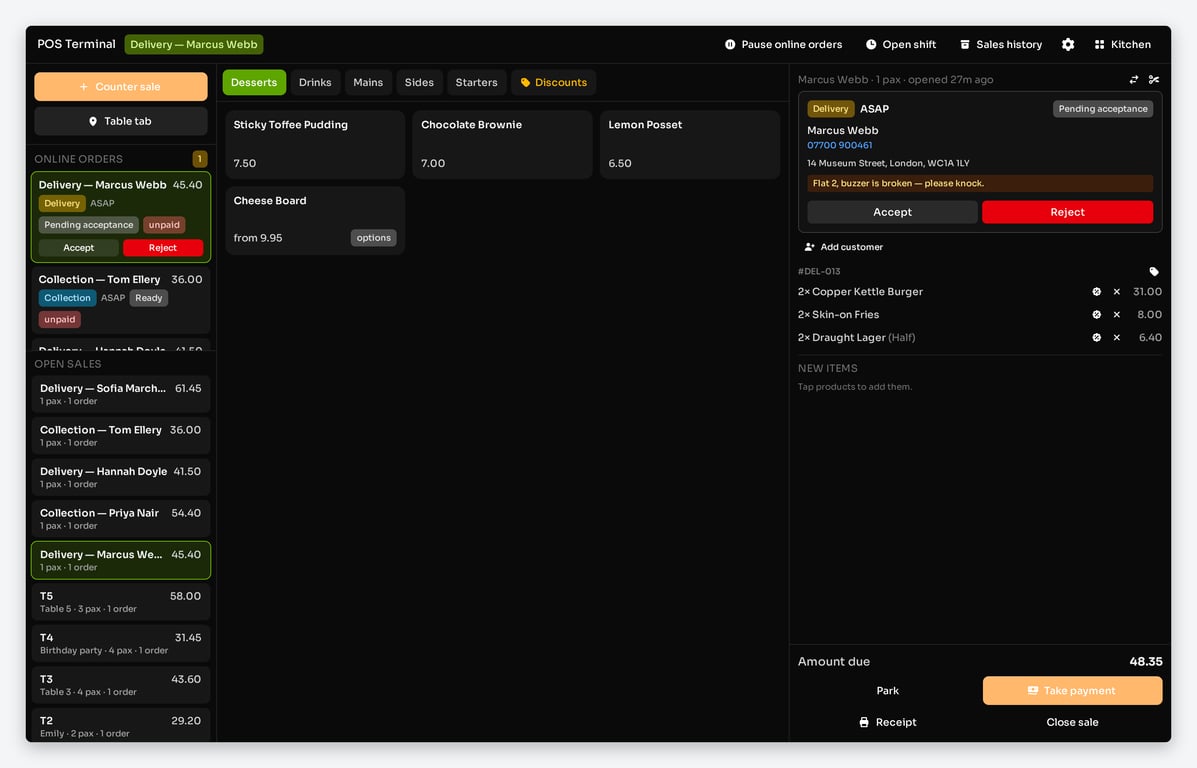Click the split bill scissors icon
Screen dimensions: 1197x768
click(x=1153, y=79)
